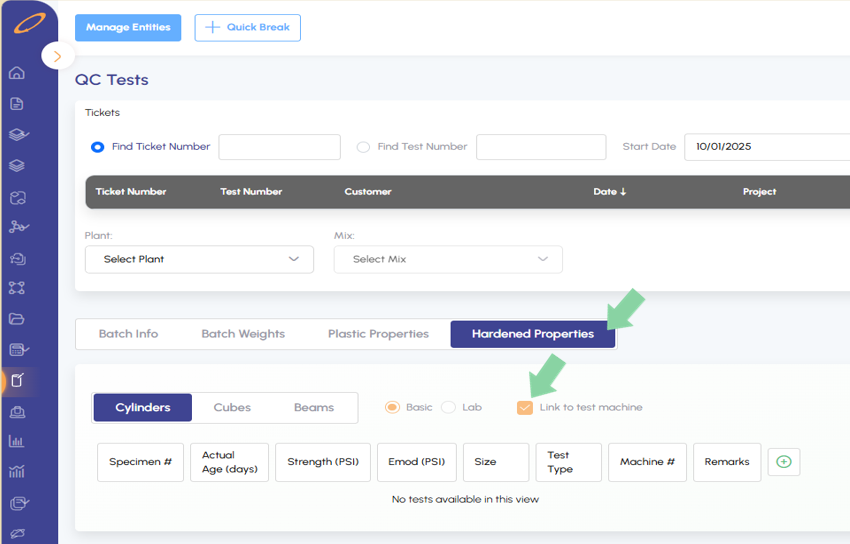
Task: Open the bar chart icon in sidebar
Action: (x=17, y=441)
